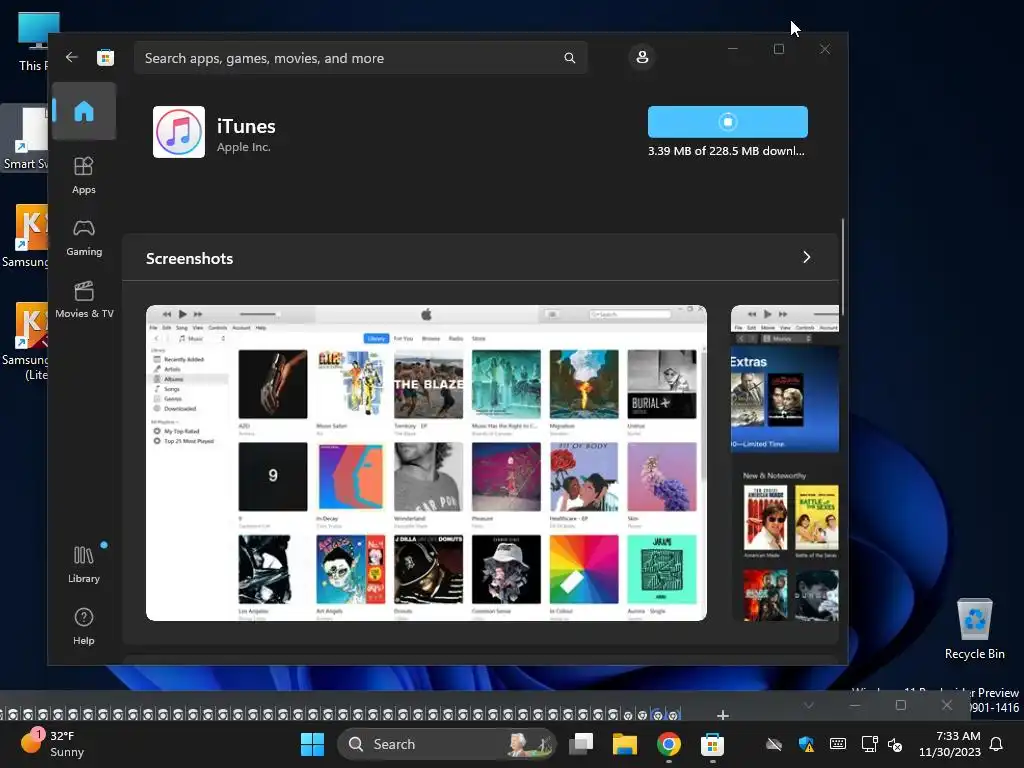The image size is (1024, 768).
Task: Click the plus new tab button in background window
Action: (x=722, y=715)
